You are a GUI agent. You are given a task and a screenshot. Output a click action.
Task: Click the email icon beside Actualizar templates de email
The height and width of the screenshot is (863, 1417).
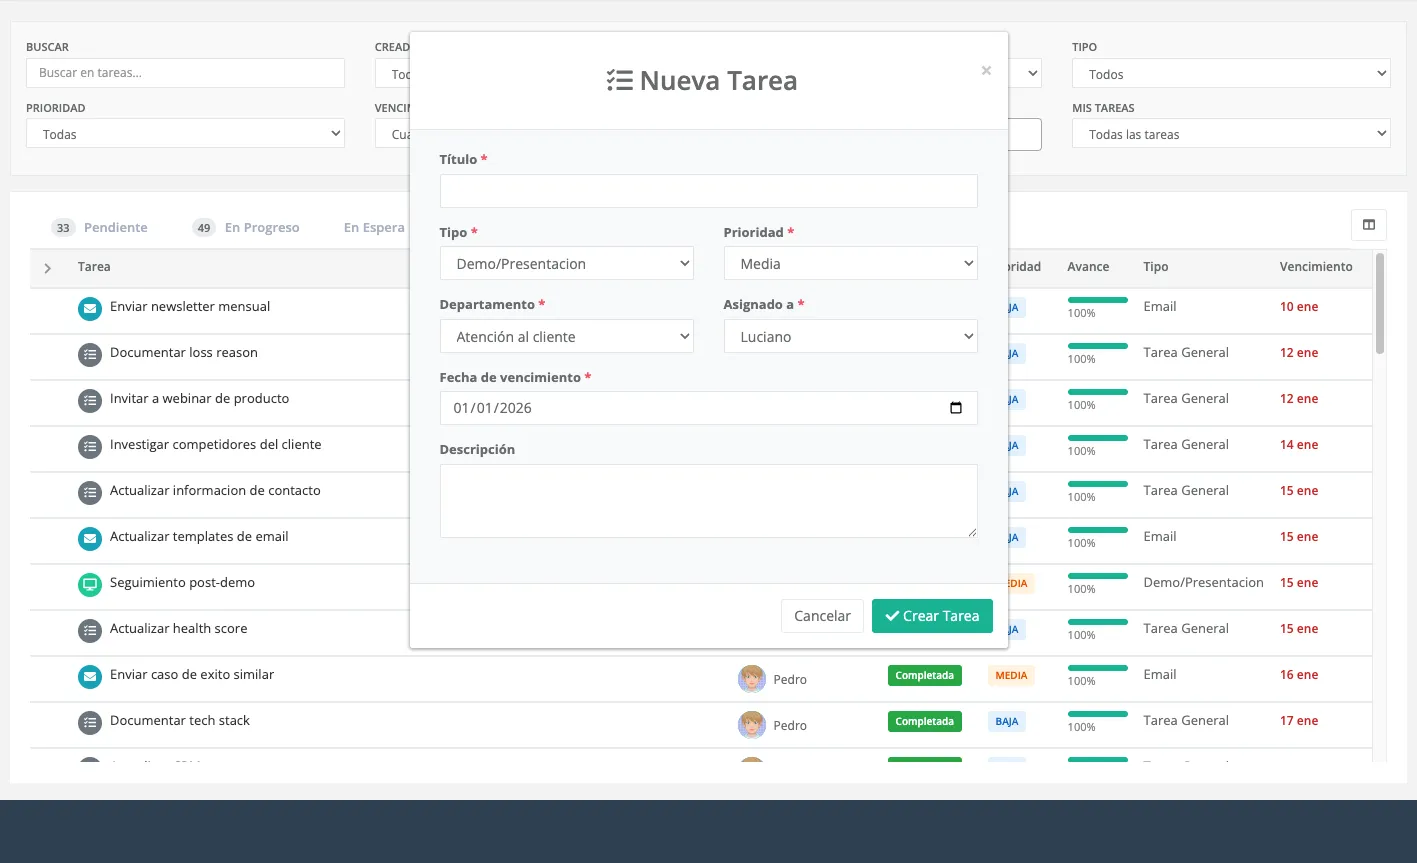[x=90, y=539]
